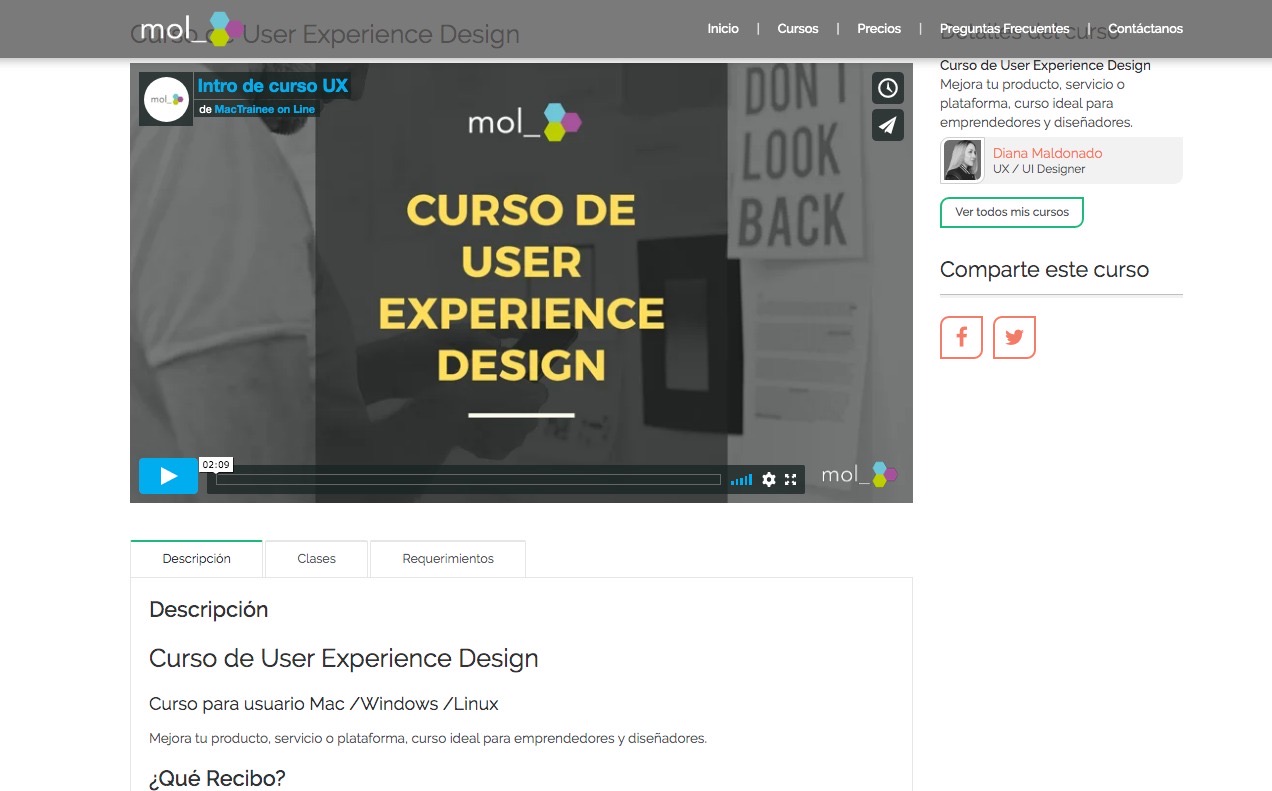Adjust the video volume bars

[741, 480]
